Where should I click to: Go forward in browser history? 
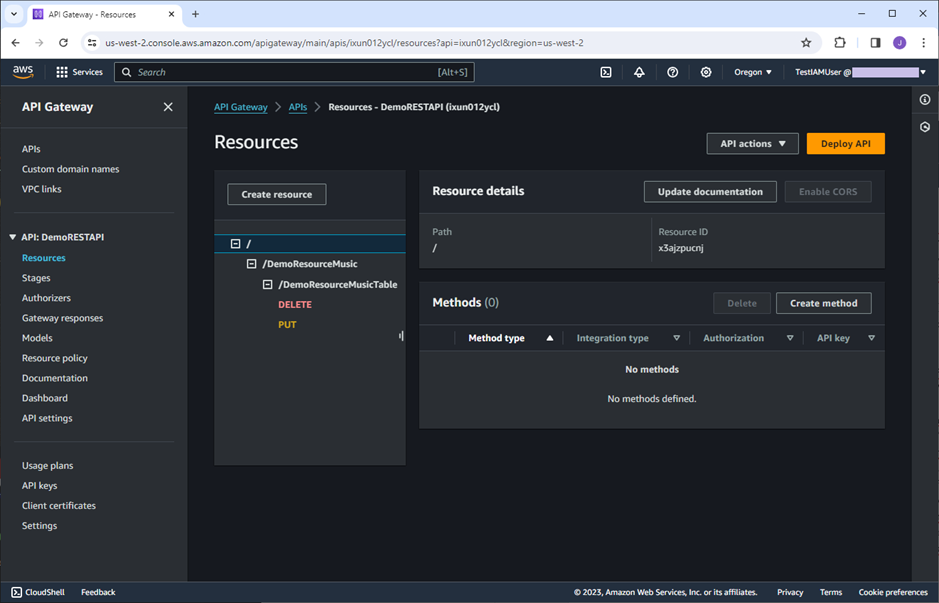click(40, 43)
